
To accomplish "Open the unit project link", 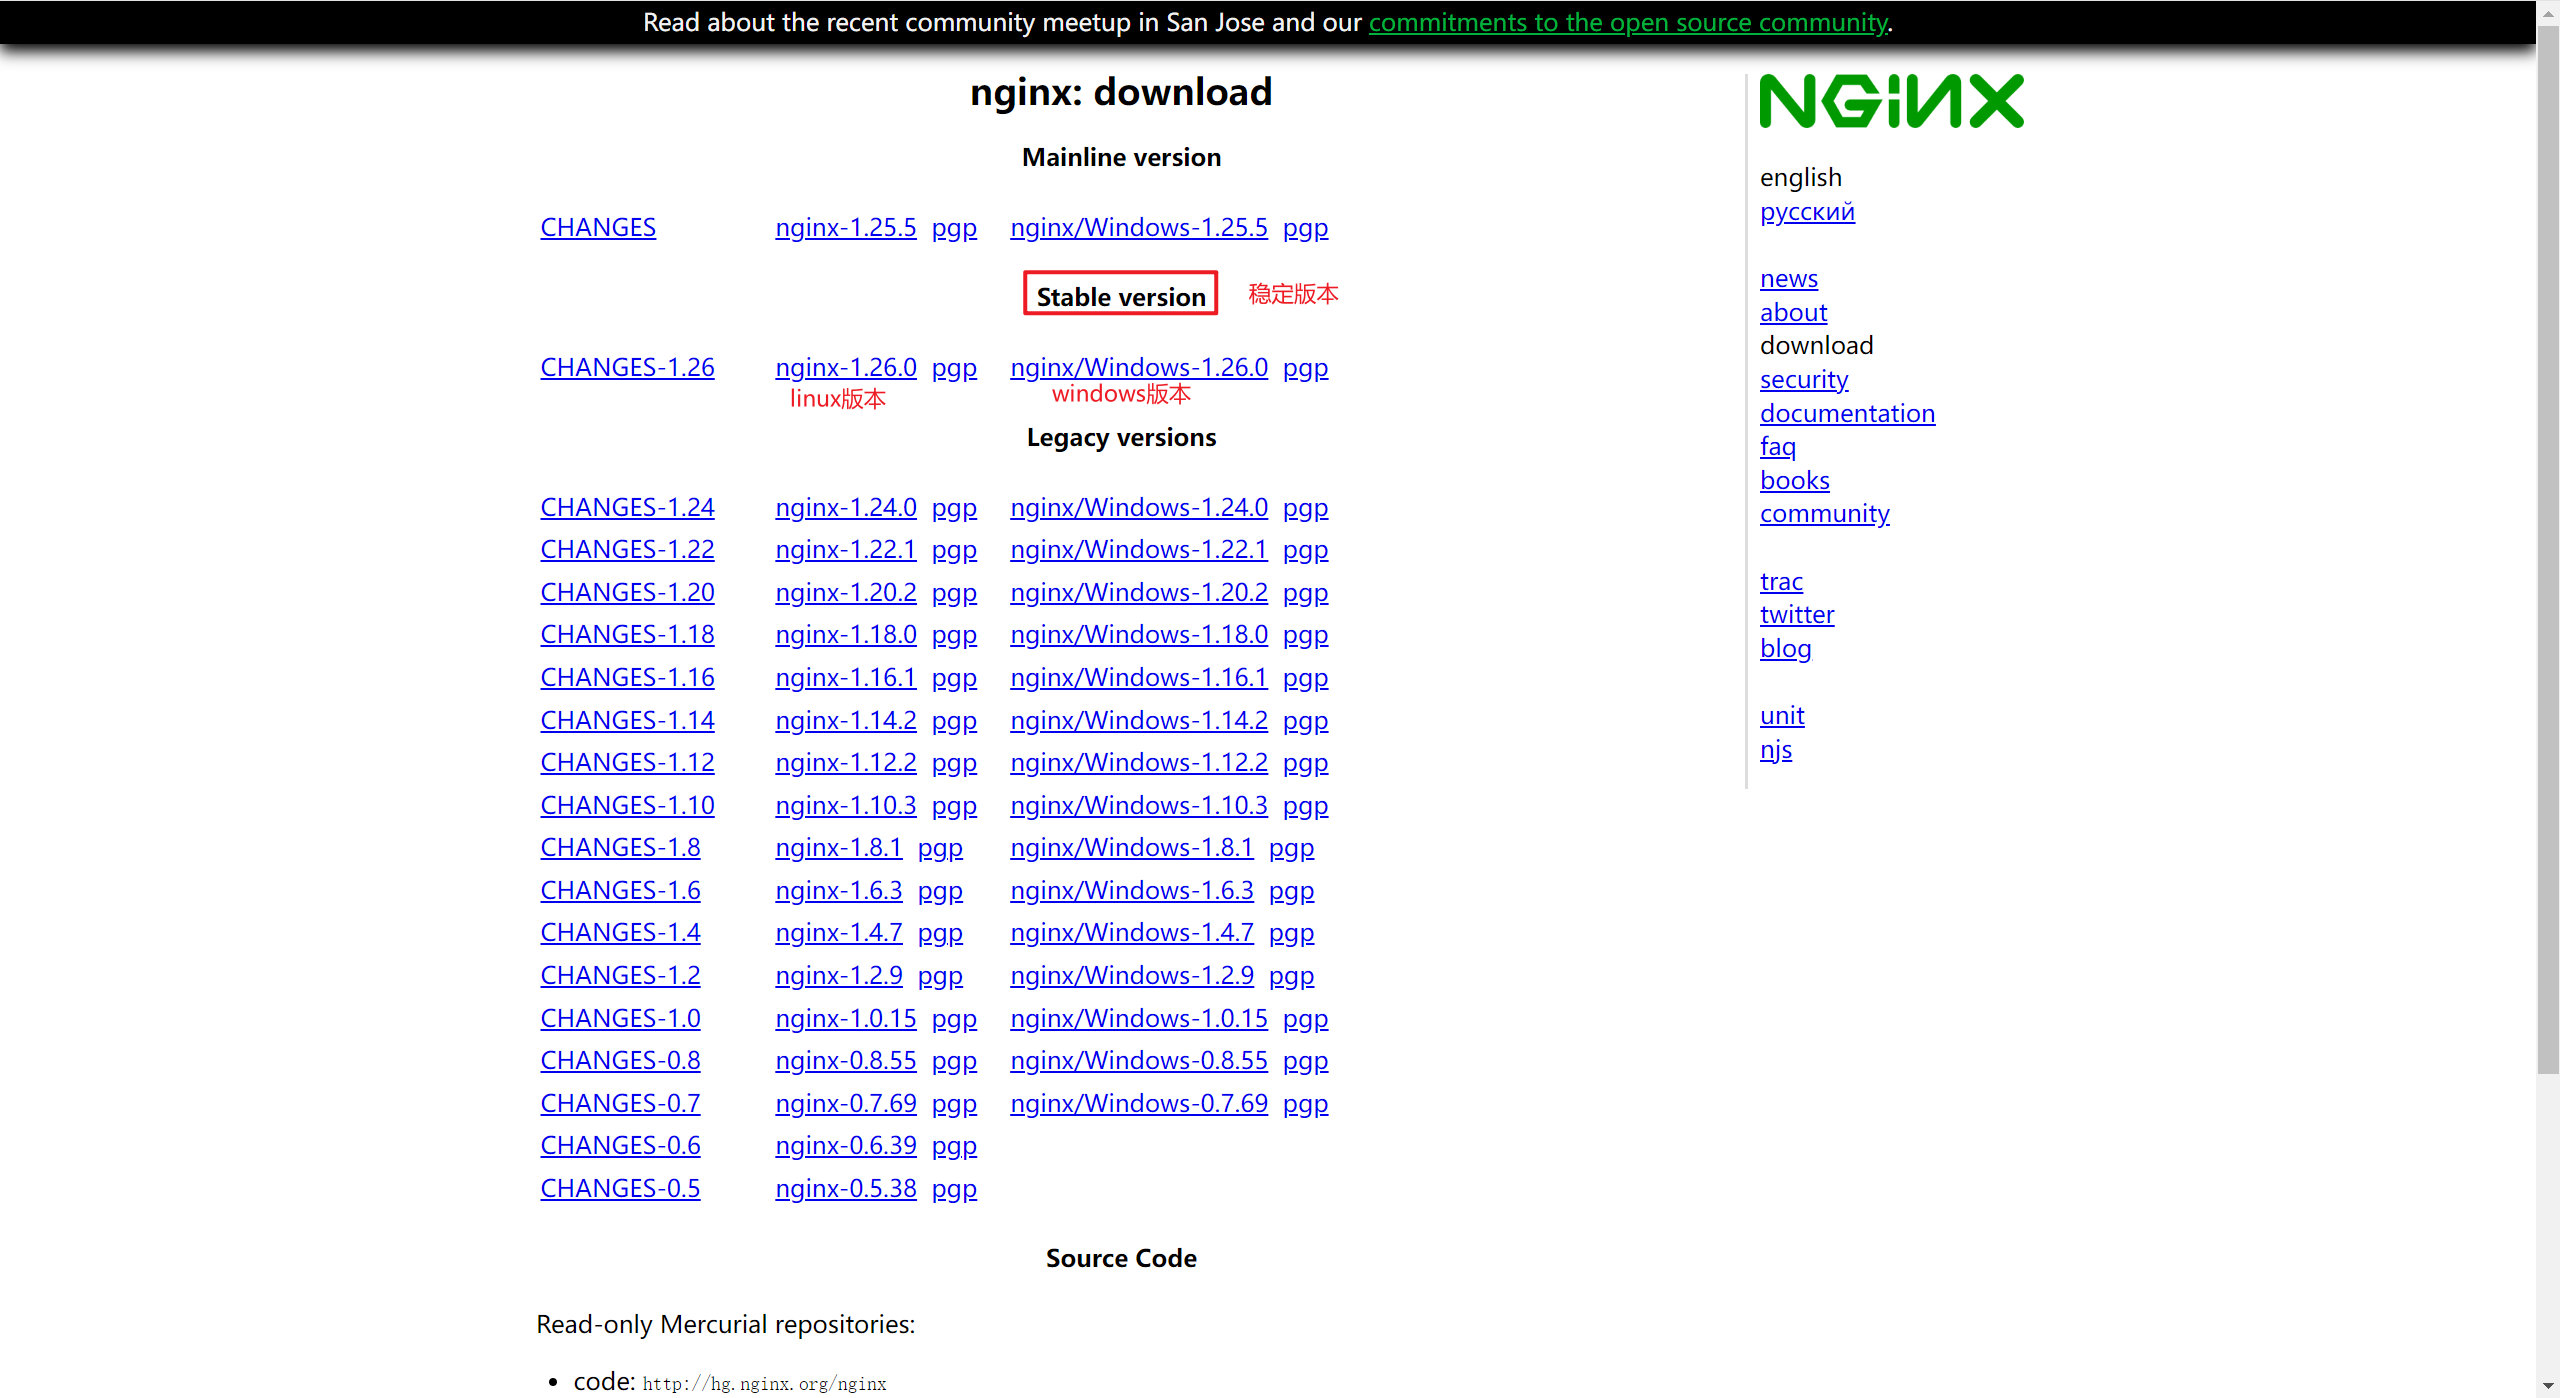I will coord(1782,715).
